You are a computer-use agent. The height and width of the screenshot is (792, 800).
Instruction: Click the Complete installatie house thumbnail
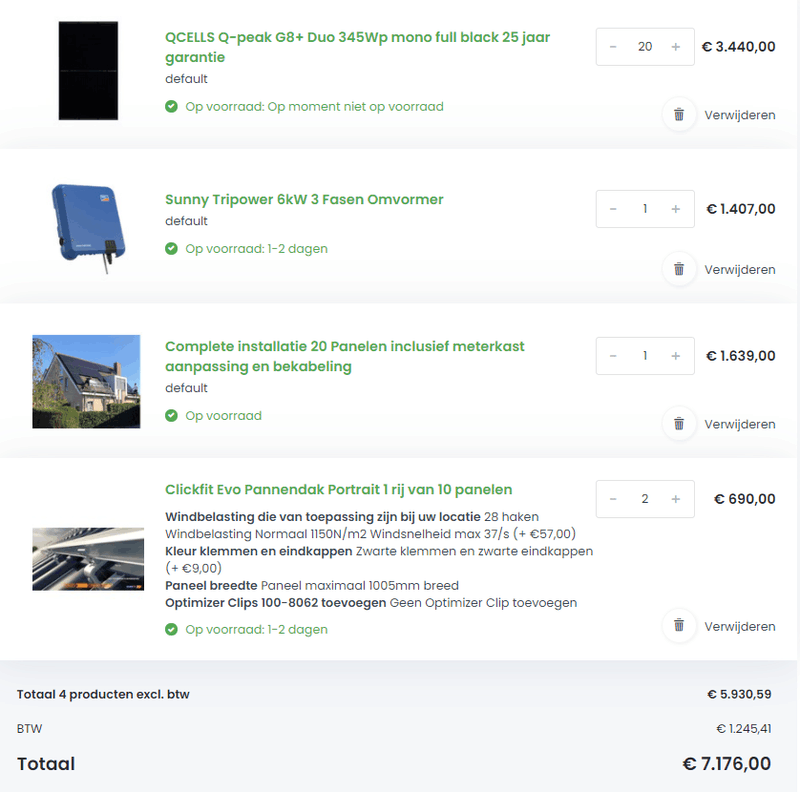(x=86, y=380)
